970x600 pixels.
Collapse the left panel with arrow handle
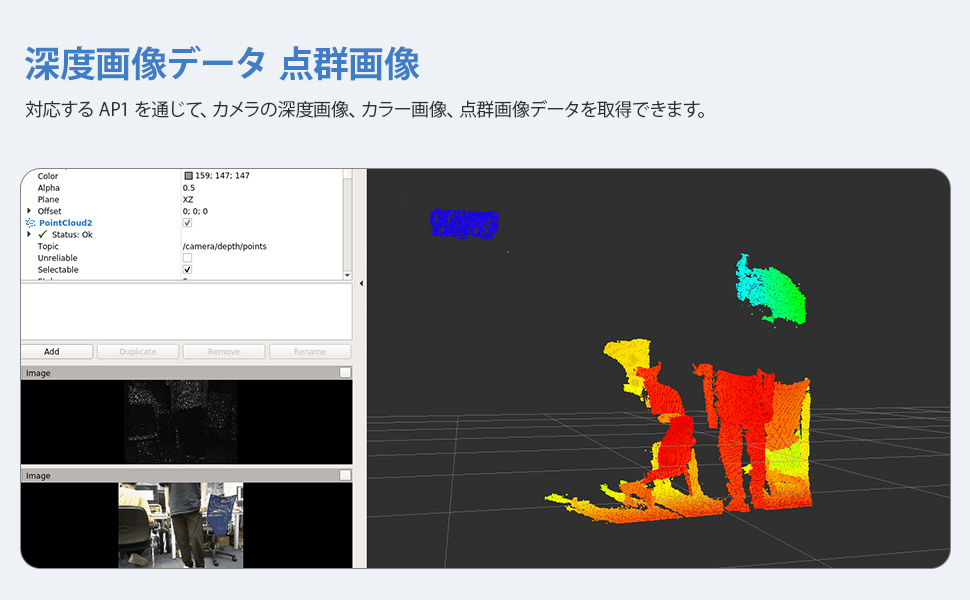(x=361, y=283)
